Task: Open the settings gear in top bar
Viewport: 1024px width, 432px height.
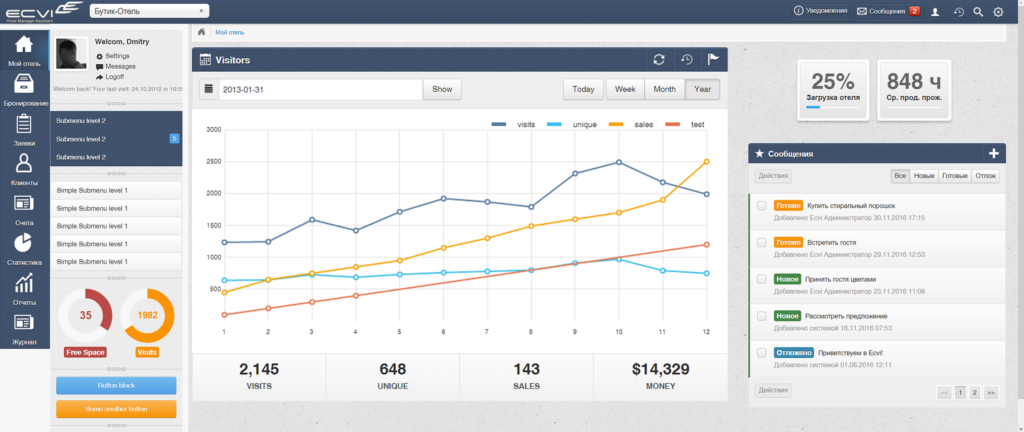Action: (x=998, y=11)
